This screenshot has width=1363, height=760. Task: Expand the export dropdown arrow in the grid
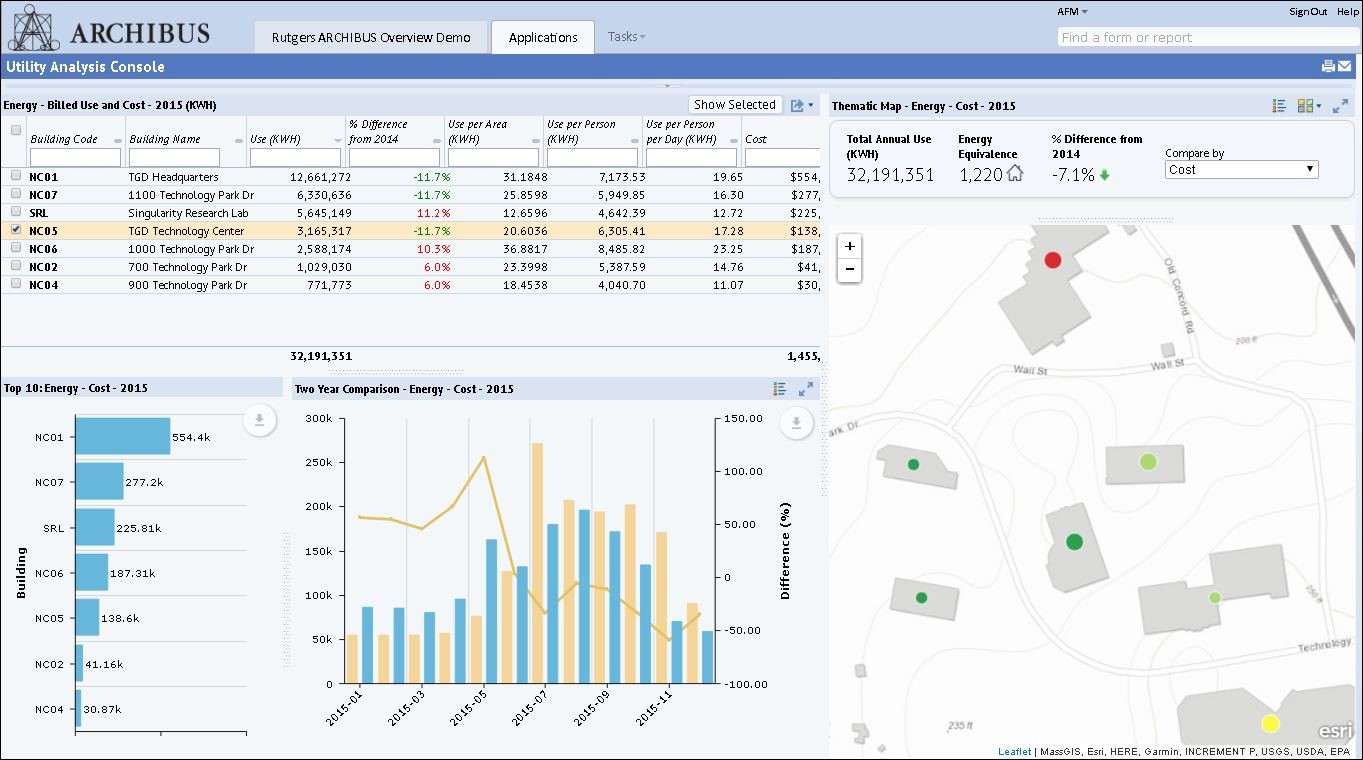click(x=811, y=105)
